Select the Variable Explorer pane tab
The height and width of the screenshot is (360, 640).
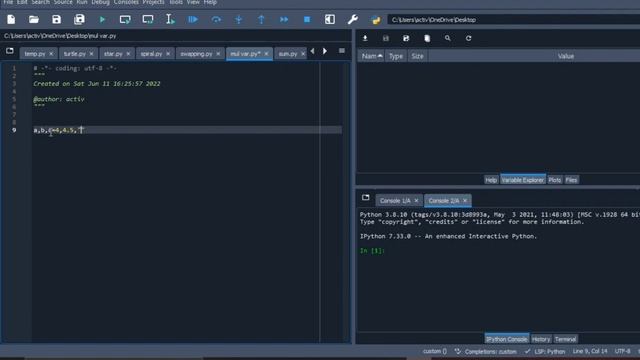pos(522,180)
